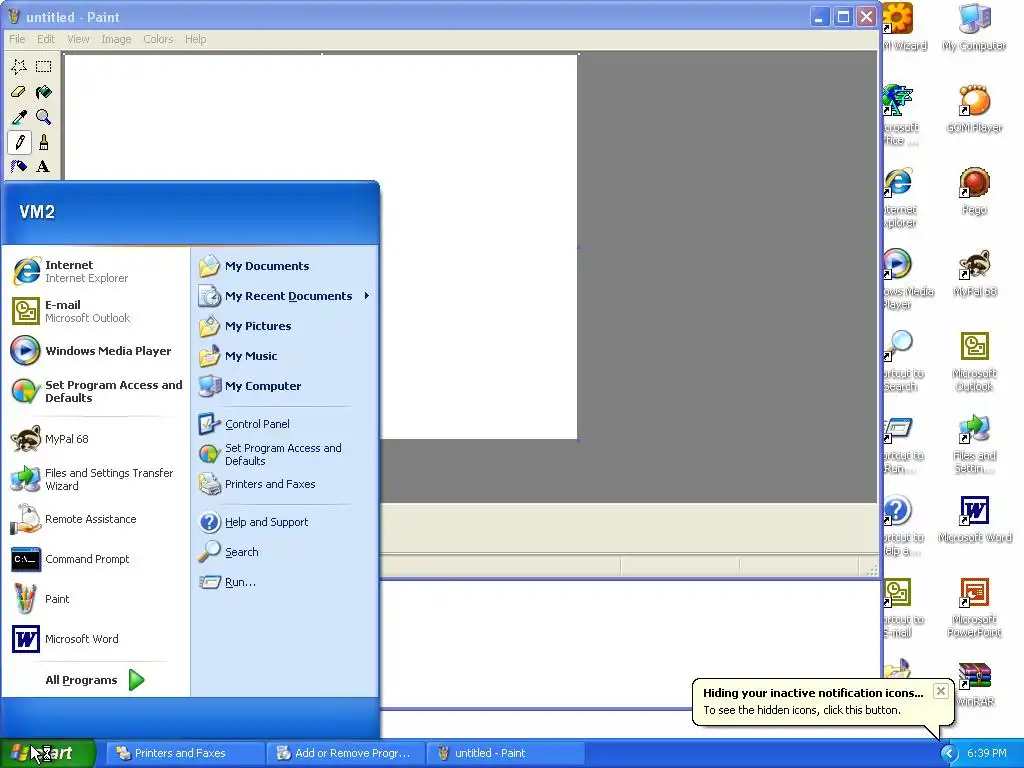
Task: Launch MyPal 68 from Start menu
Action: [96, 439]
